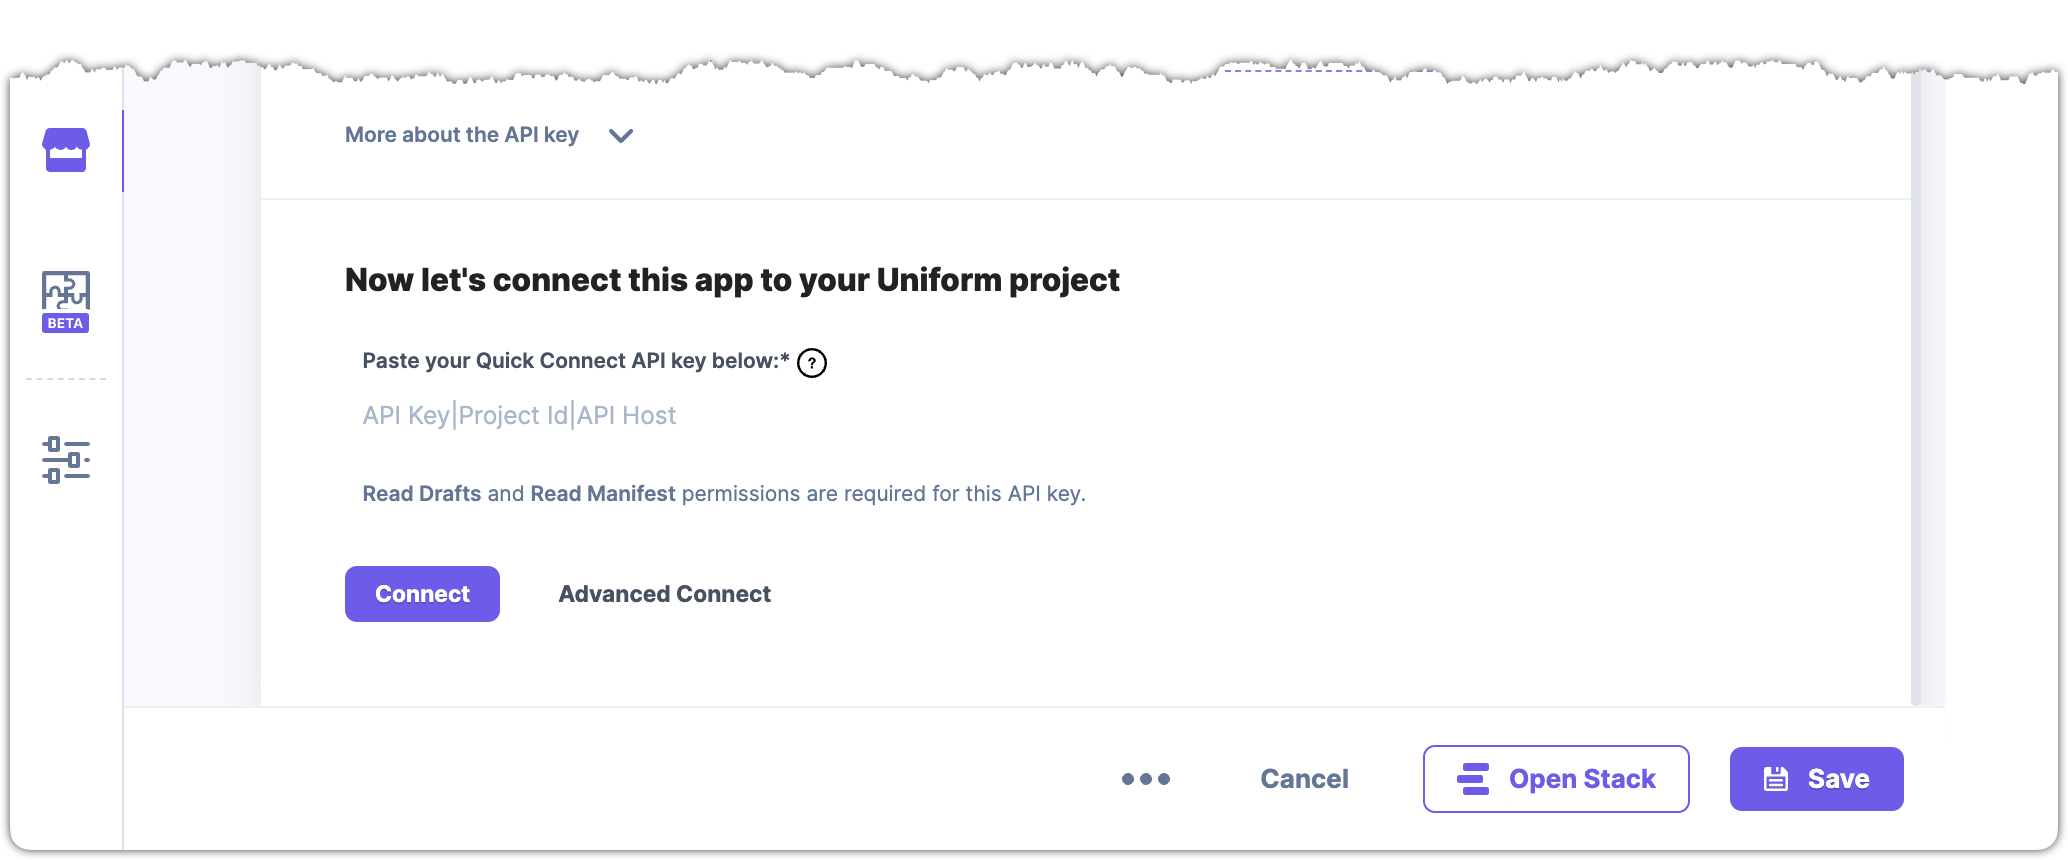Click the Open Stack button label
The image size is (2068, 860).
[x=1582, y=779]
